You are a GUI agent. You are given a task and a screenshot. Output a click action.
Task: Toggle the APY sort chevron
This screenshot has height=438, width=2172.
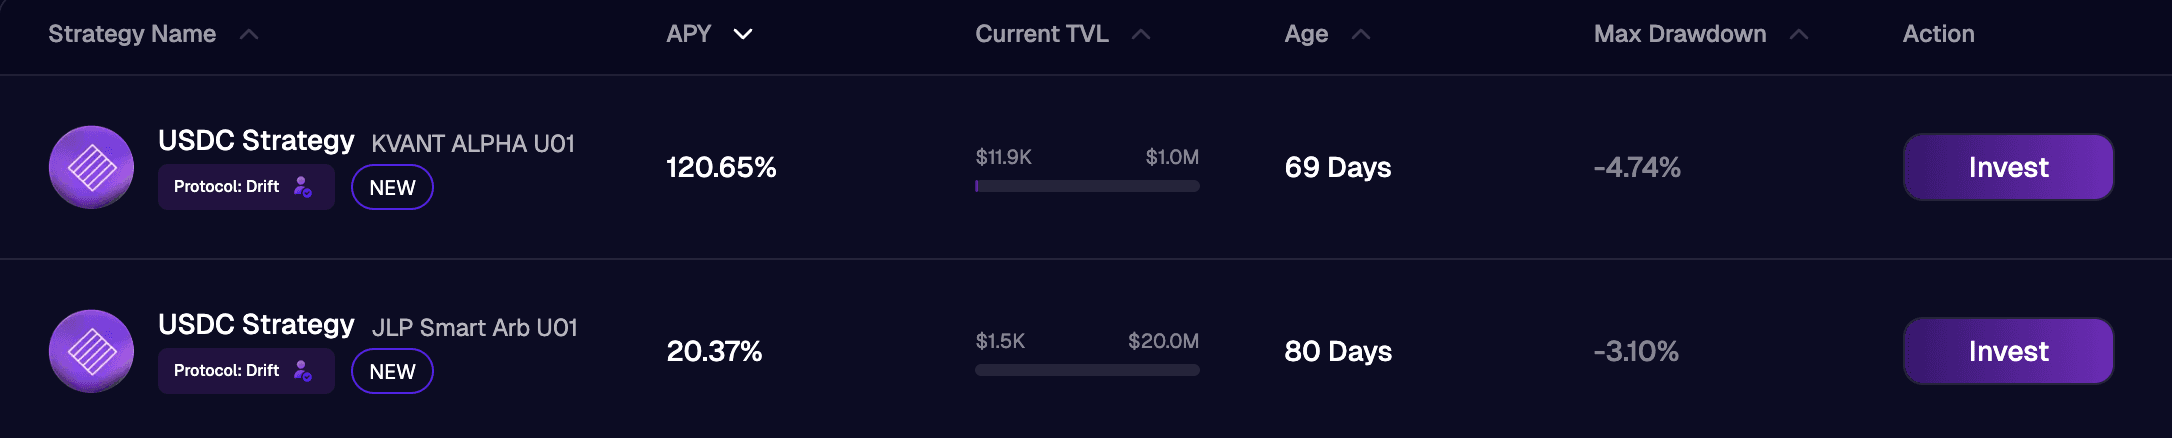point(743,35)
